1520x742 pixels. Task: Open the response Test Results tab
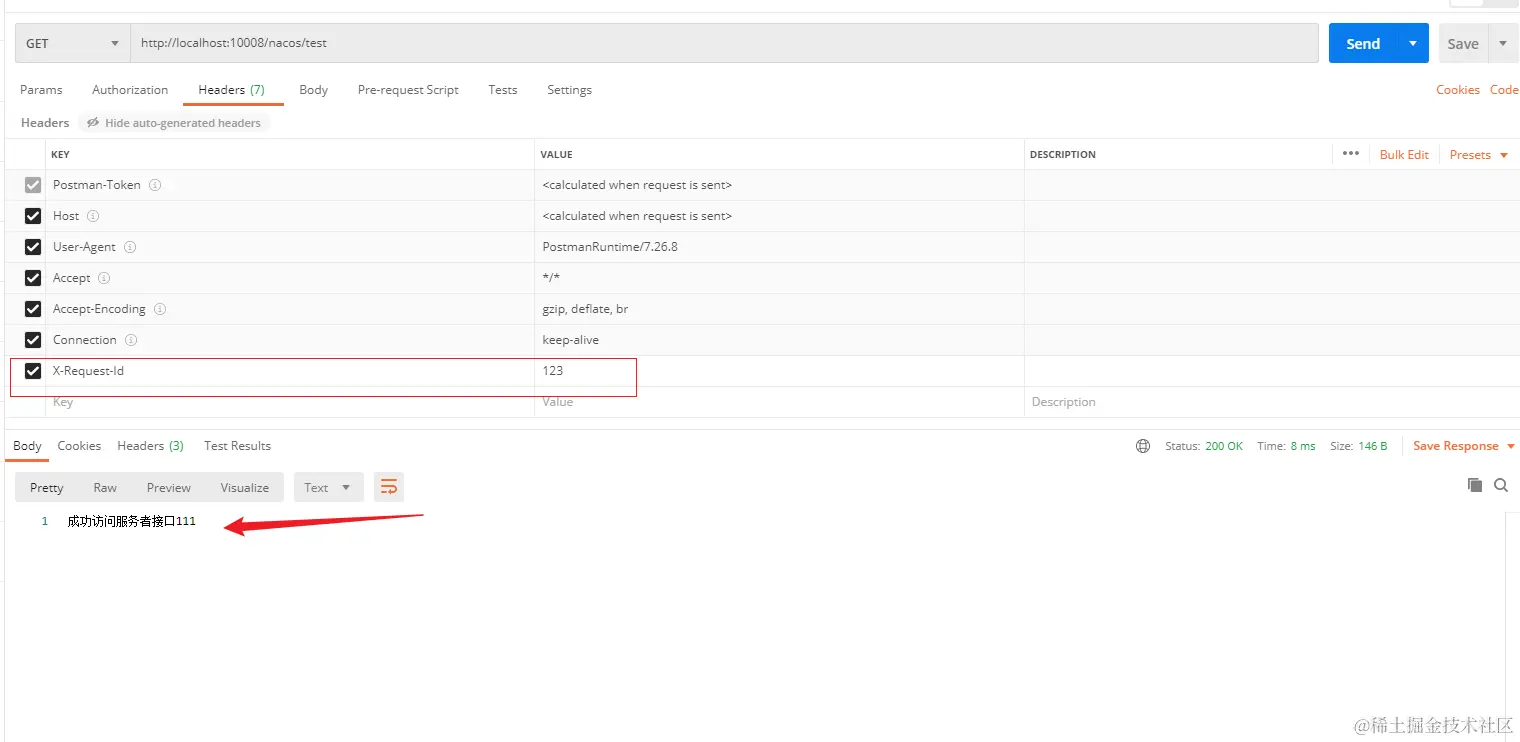237,446
